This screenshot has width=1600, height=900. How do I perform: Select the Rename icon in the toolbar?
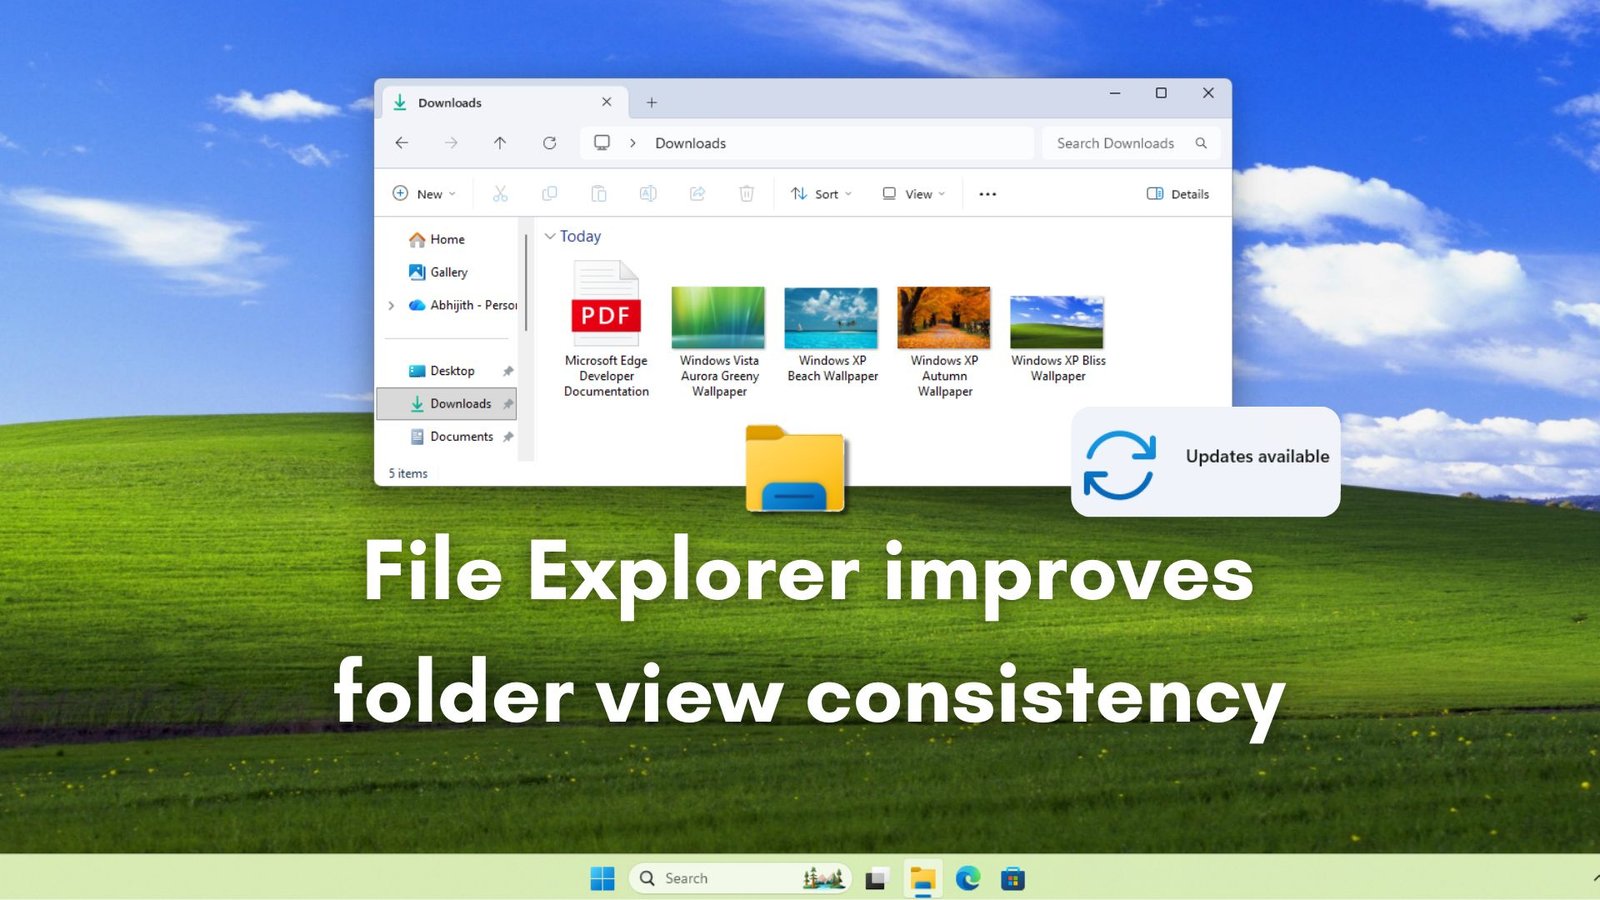(648, 193)
